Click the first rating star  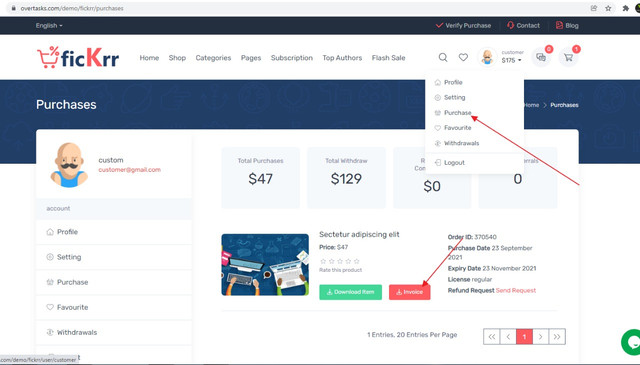(323, 261)
